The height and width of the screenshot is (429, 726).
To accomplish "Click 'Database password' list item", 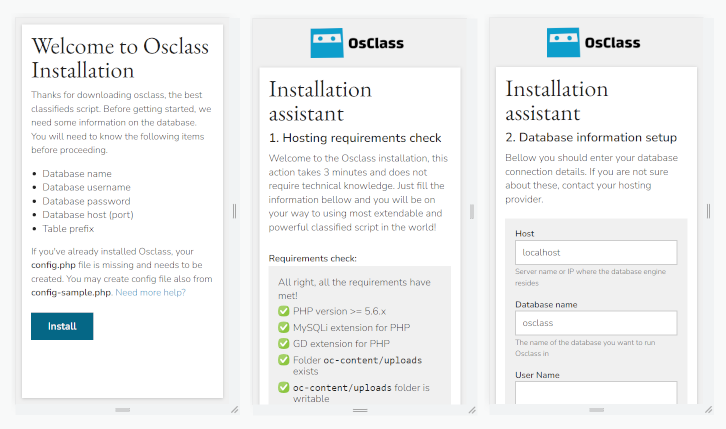I will pos(87,201).
